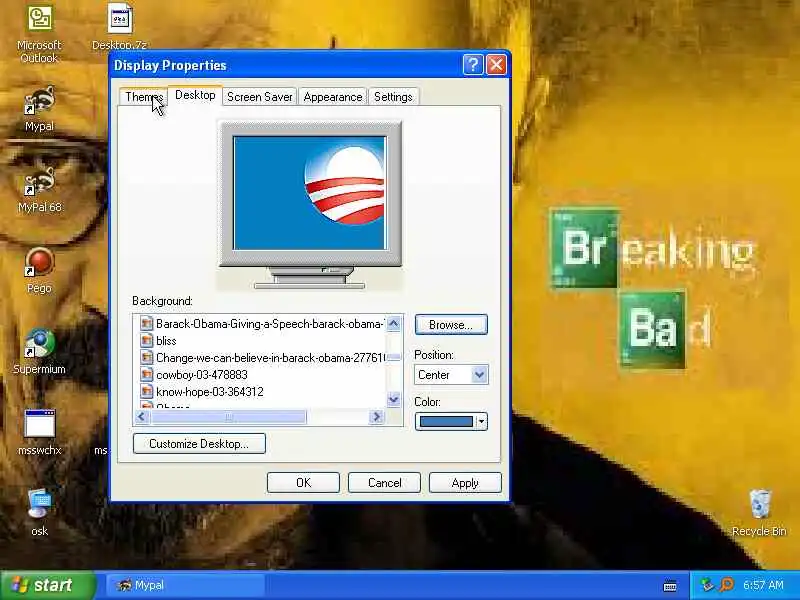The width and height of the screenshot is (800, 600).
Task: Click background list scroll down arrow
Action: (x=393, y=399)
